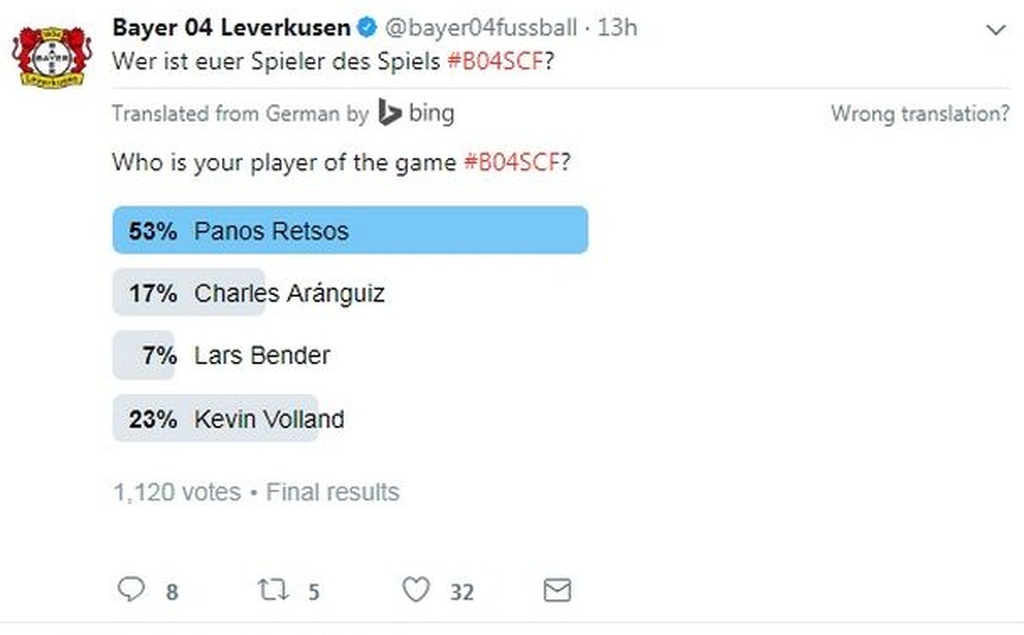Select the Panos Retsos poll result bar
1024x635 pixels.
tap(349, 231)
